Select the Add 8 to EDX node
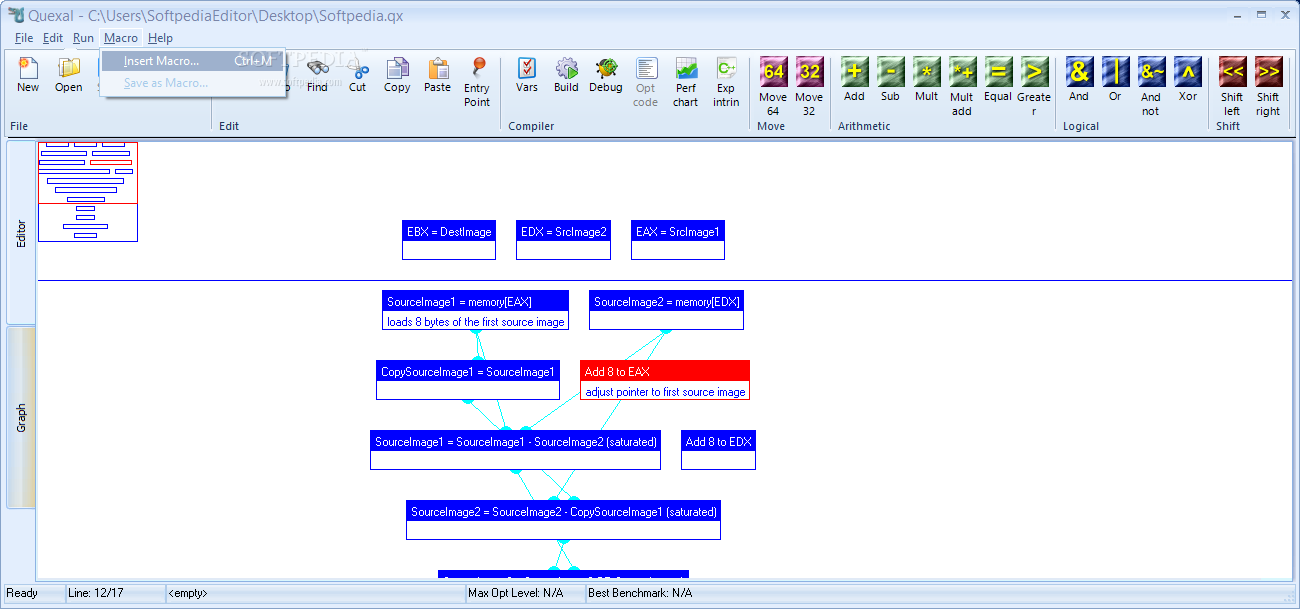The width and height of the screenshot is (1300, 609). click(x=718, y=450)
